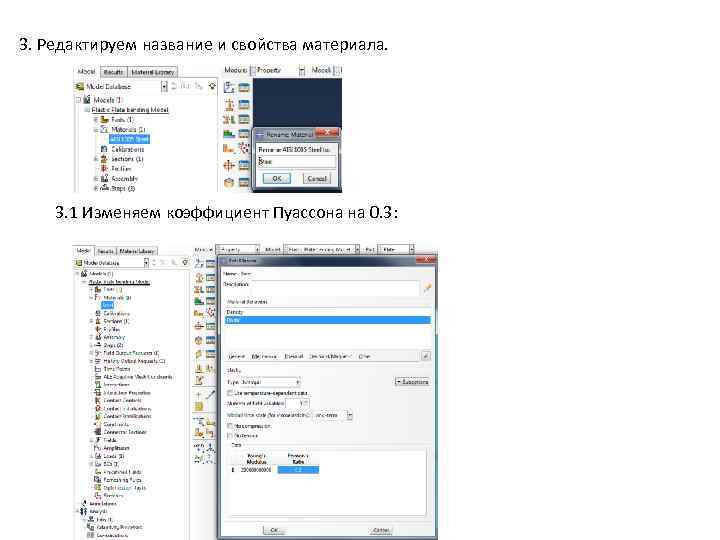Expand the Sections (1) node in the AISI 1005 Steel tree
This screenshot has width=720, height=540.
(96, 159)
